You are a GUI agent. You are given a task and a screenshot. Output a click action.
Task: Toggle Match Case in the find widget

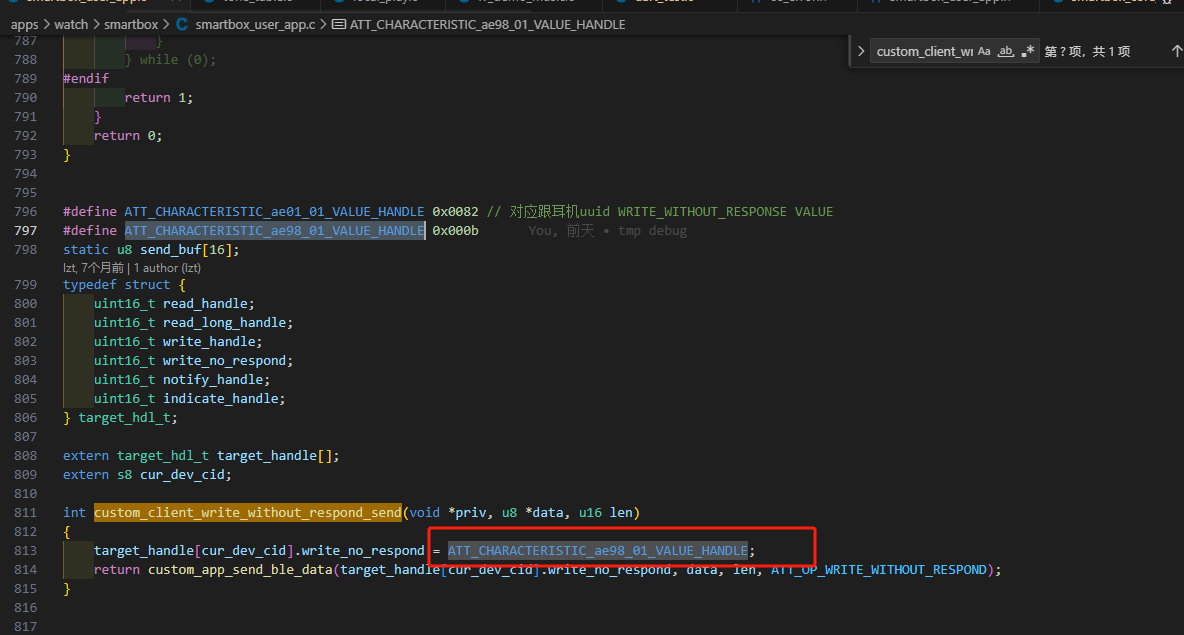pos(984,51)
